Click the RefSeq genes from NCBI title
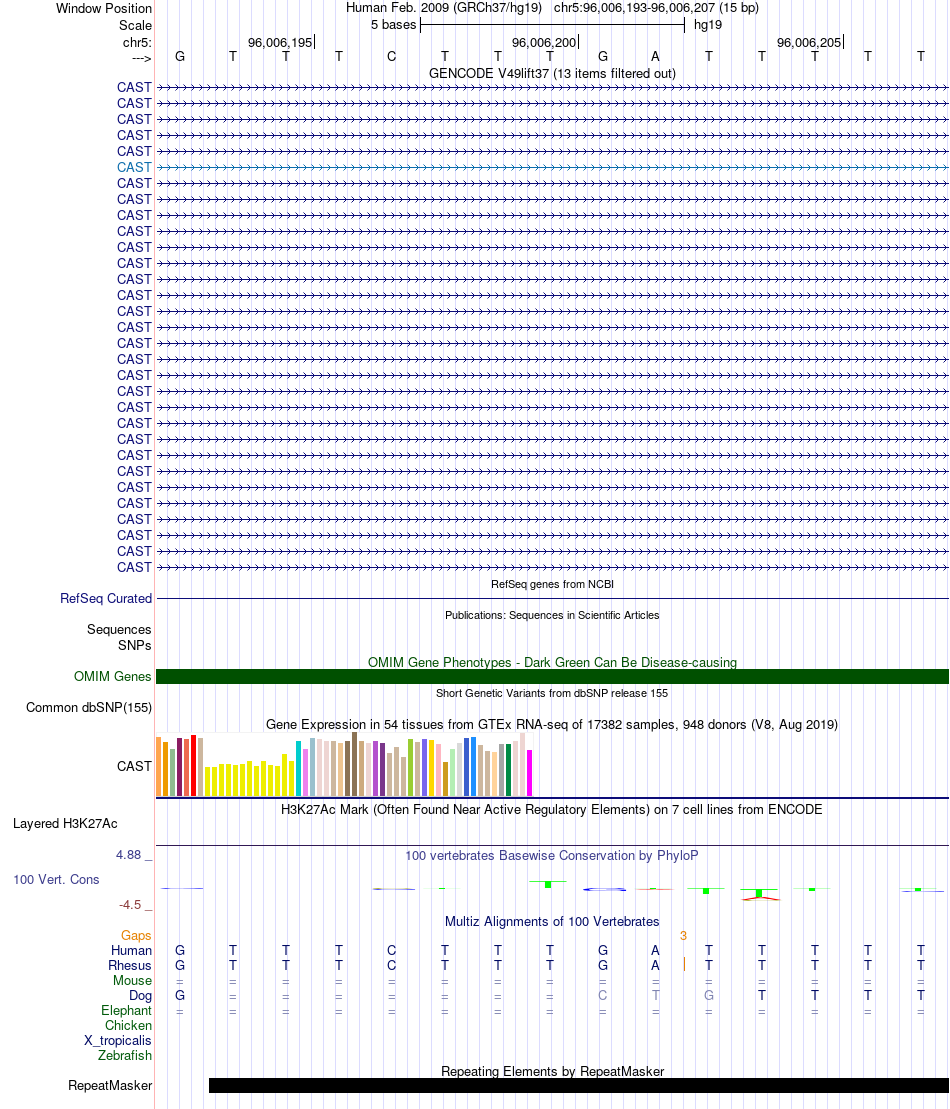This screenshot has width=950, height=1109. point(552,584)
